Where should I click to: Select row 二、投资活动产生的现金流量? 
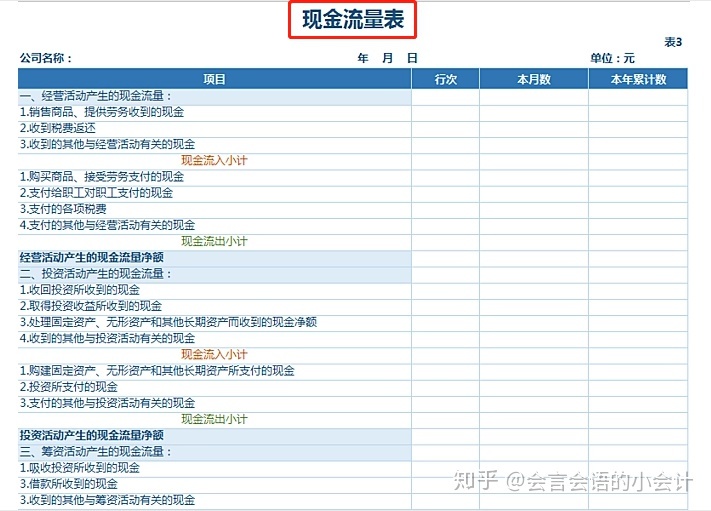click(353, 274)
